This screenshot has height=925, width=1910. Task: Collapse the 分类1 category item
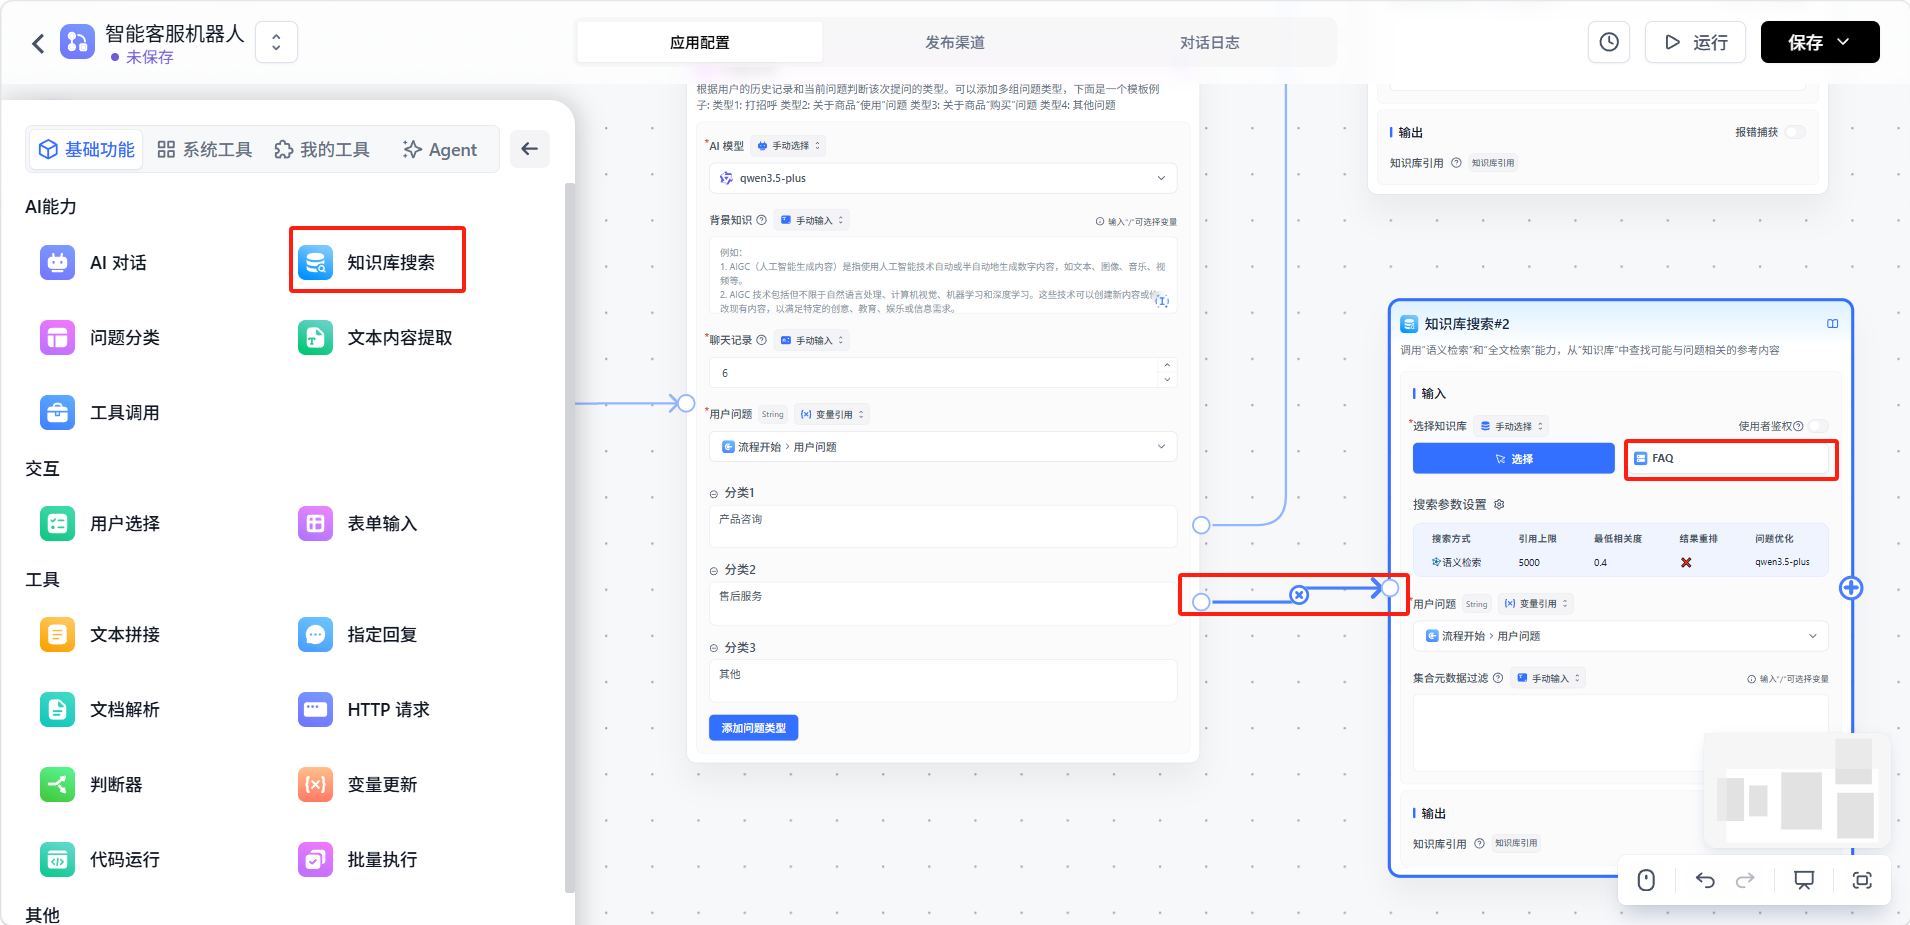pos(714,493)
